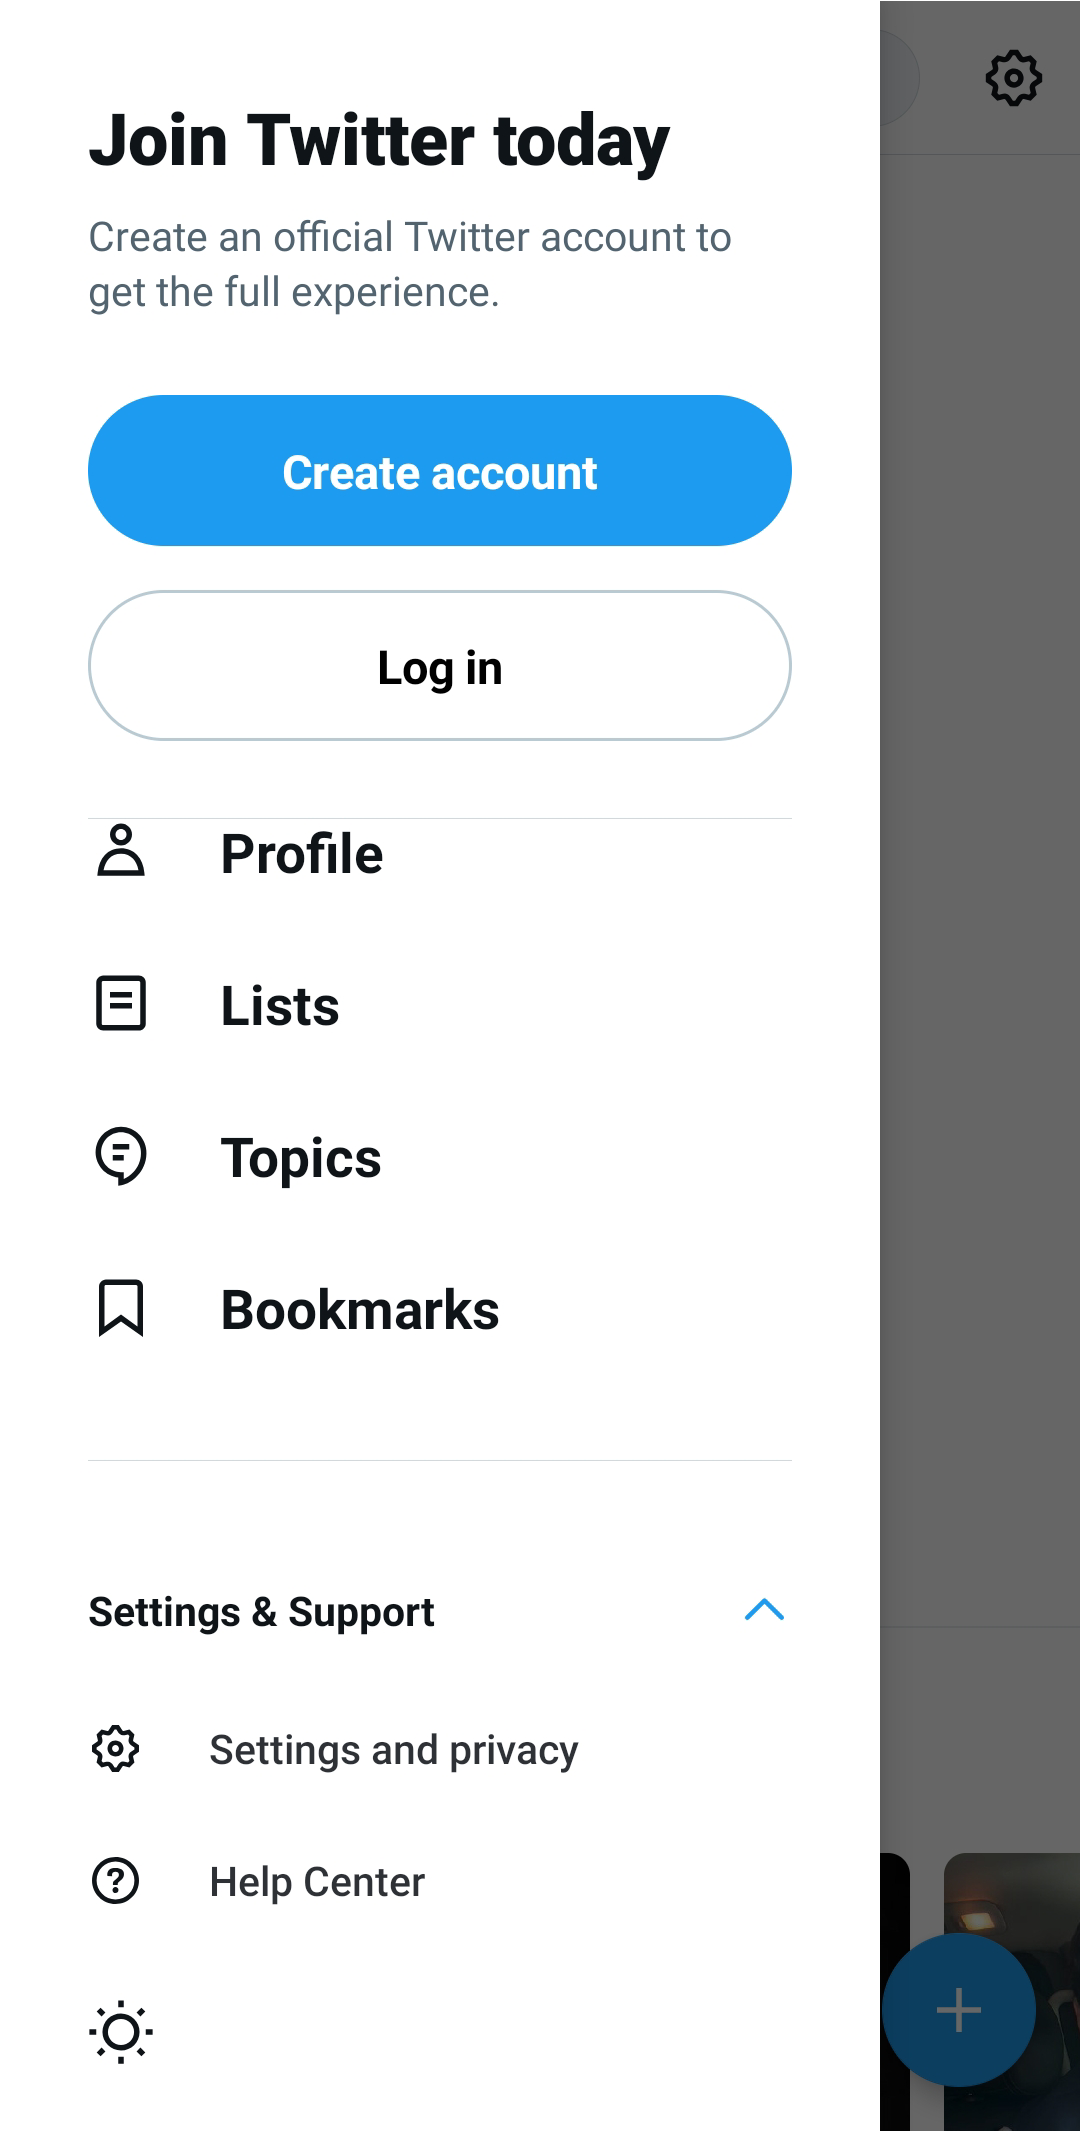Click the Join Twitter today heading
Viewport: 1080px width, 2149px height.
[379, 140]
